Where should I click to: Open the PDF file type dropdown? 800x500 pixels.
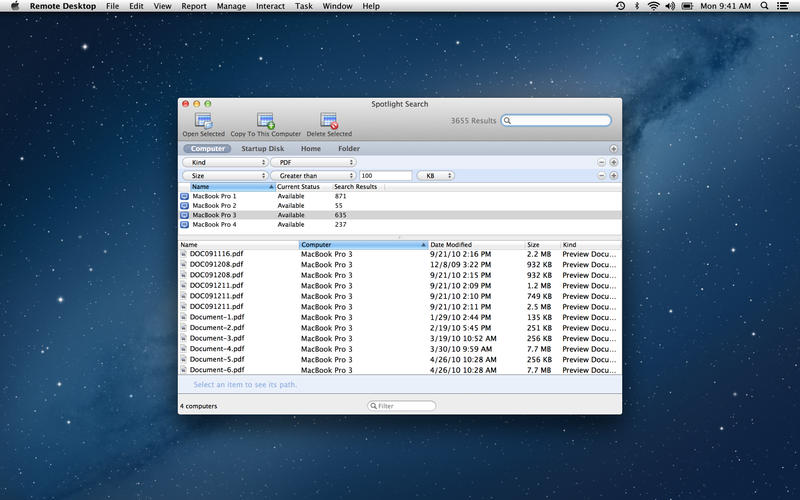pyautogui.click(x=313, y=162)
